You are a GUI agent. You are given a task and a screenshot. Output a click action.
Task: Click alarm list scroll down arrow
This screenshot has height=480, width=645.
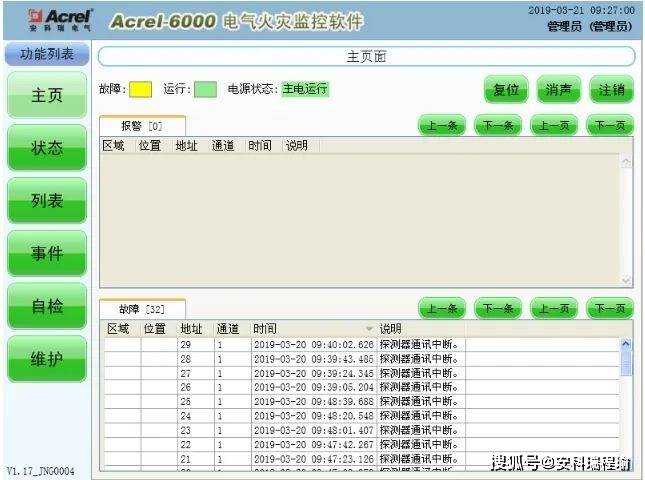tap(626, 280)
